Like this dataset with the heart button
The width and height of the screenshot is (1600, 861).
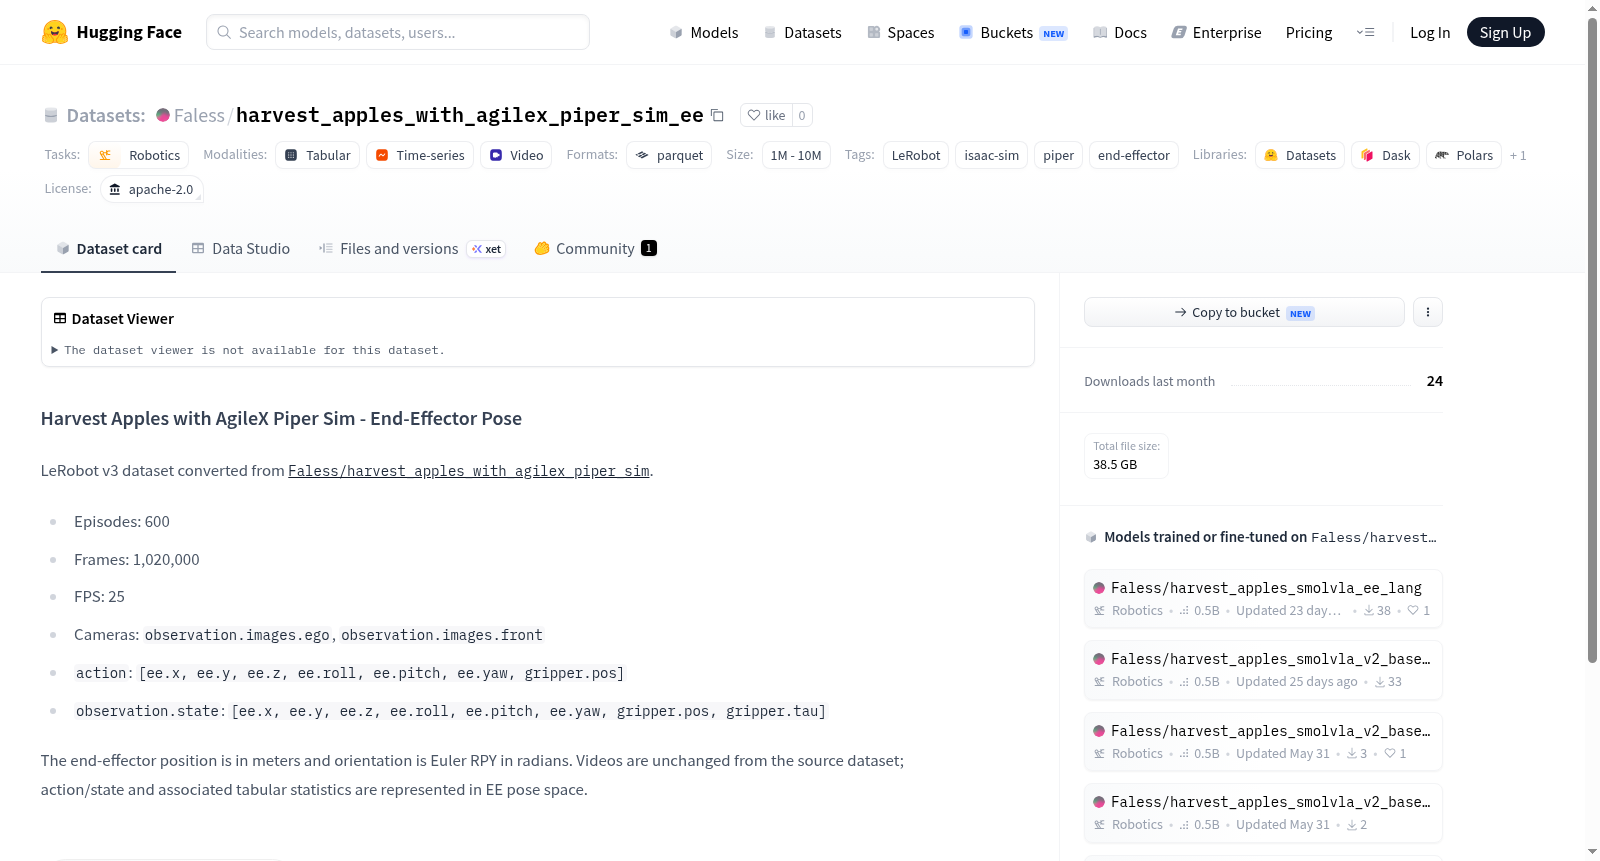coord(766,115)
